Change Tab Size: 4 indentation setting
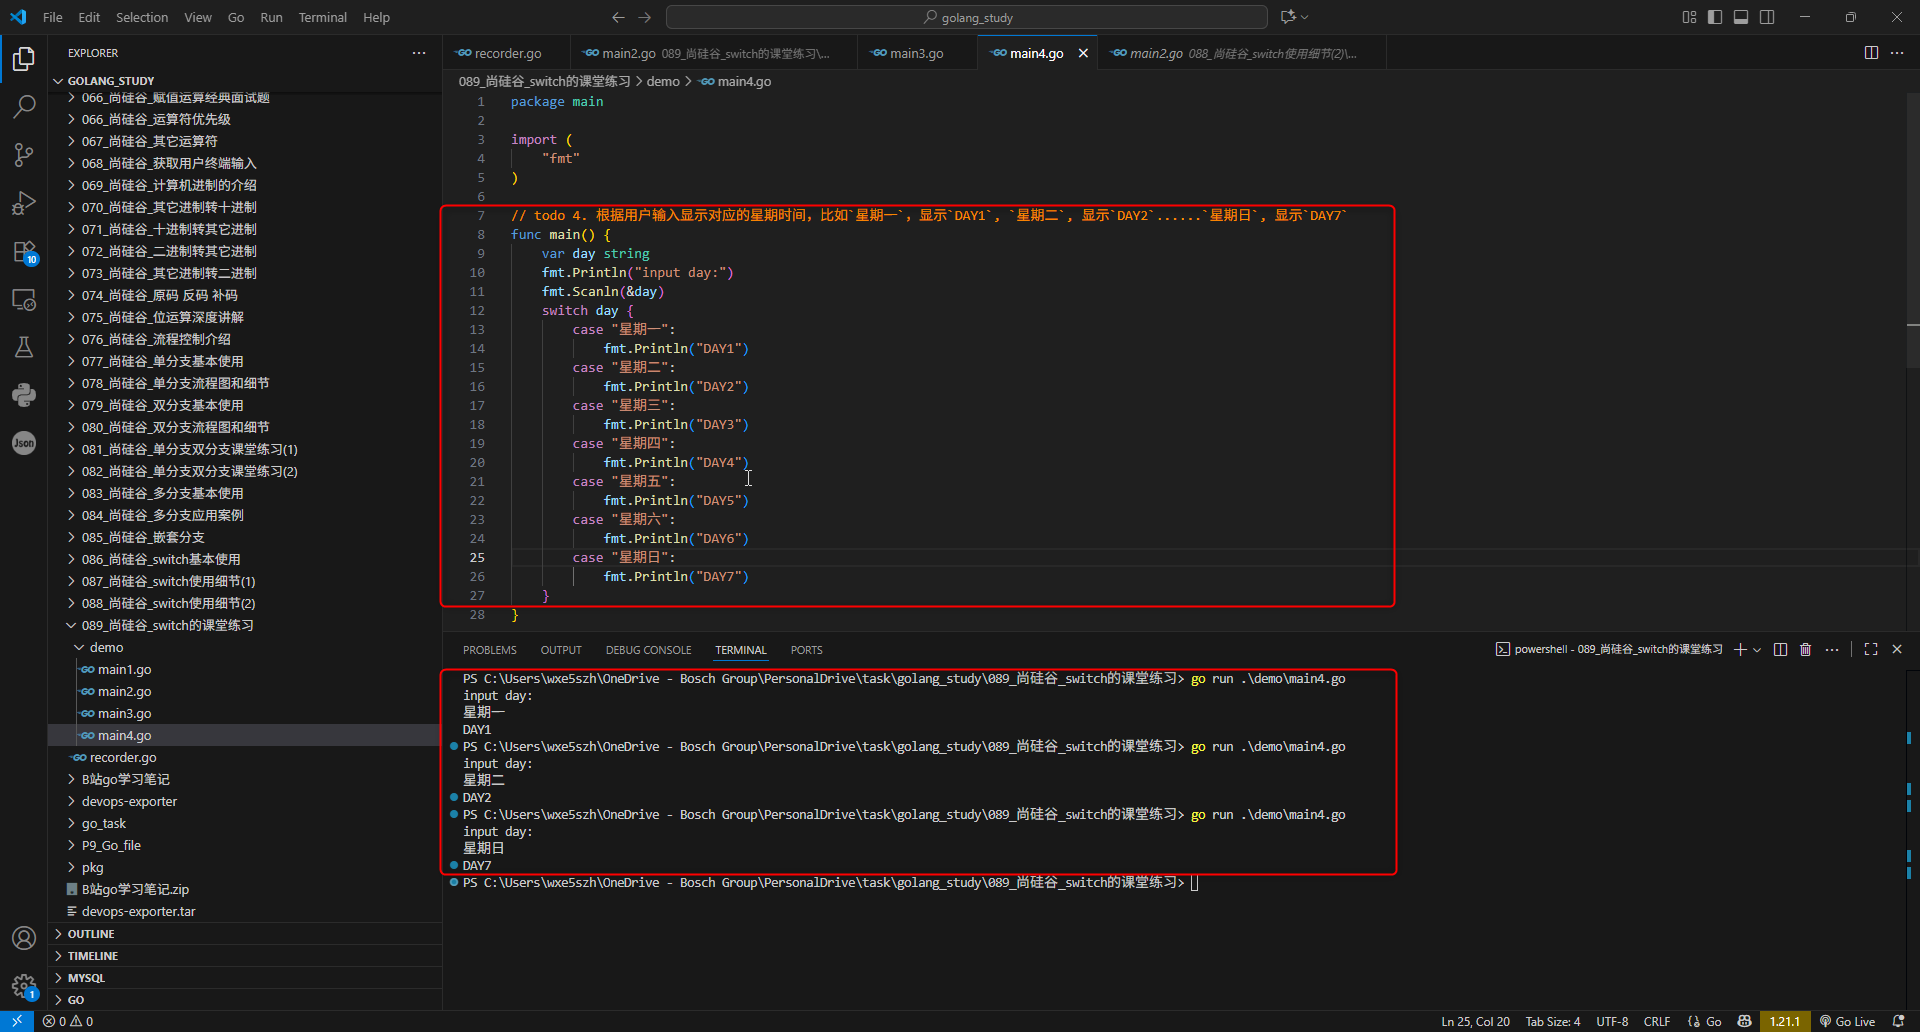The height and width of the screenshot is (1032, 1920). click(1552, 1021)
